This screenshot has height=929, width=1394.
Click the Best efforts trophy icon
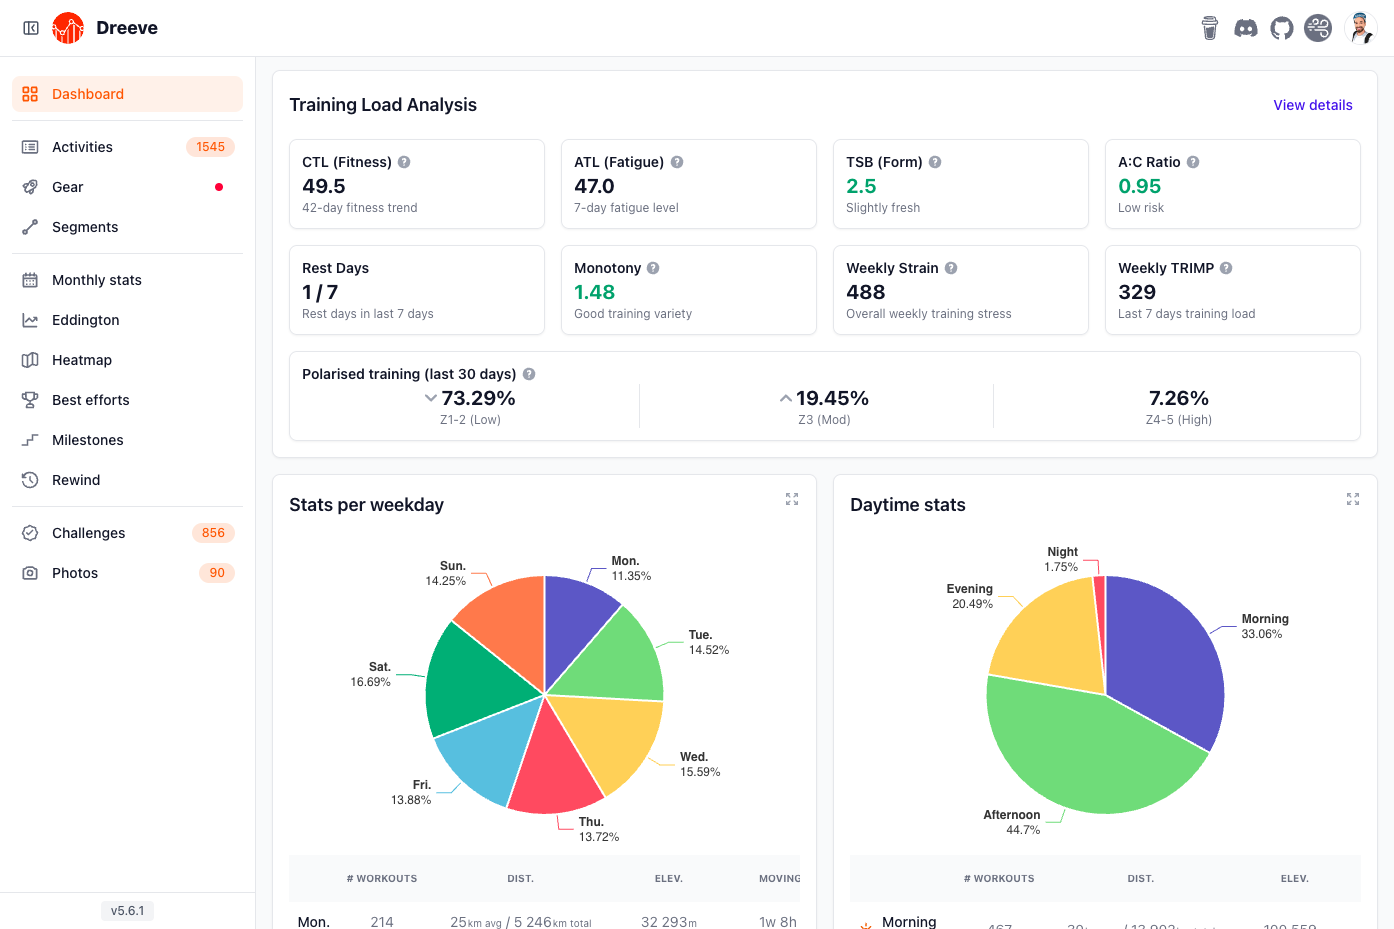(x=30, y=400)
